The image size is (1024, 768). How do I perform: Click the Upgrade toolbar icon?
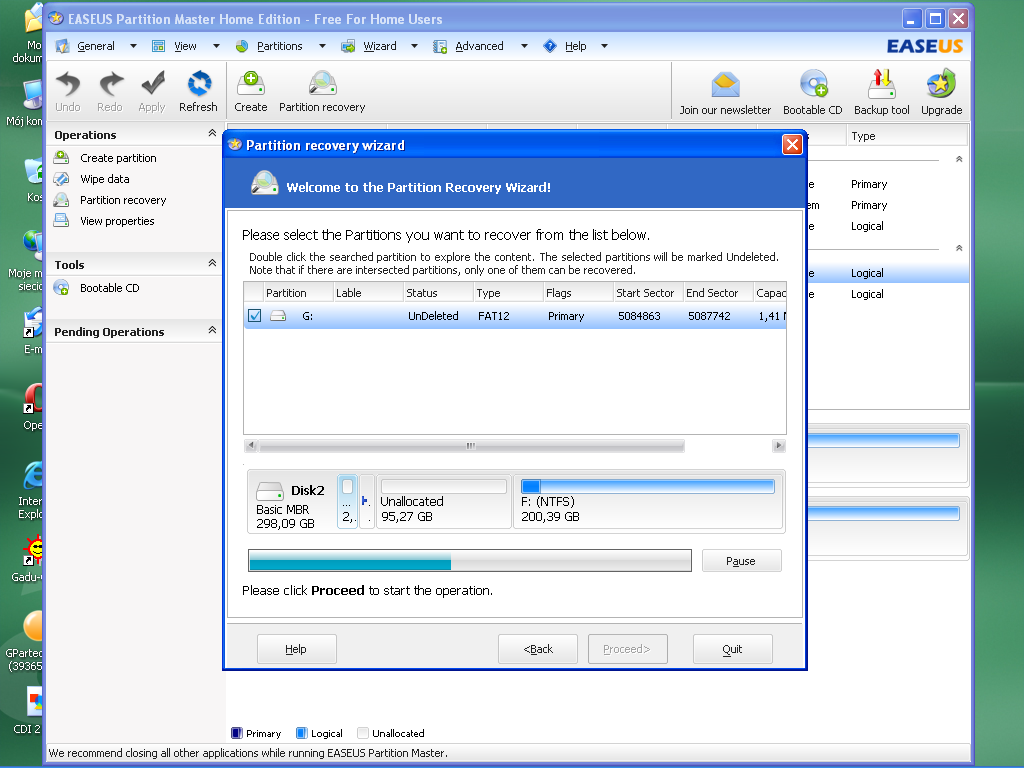pyautogui.click(x=941, y=85)
